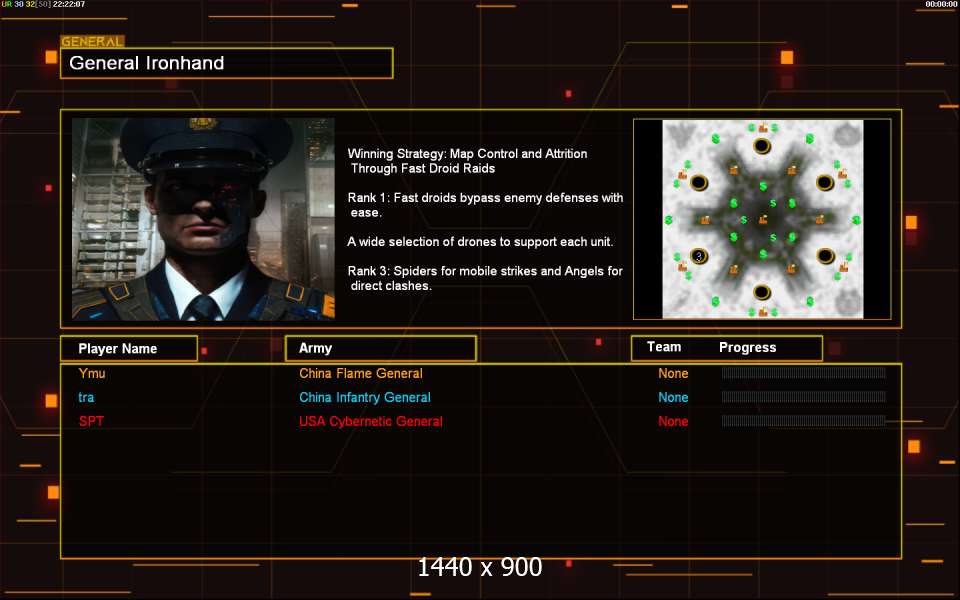Click the Rank 3 Spiders and Angels line
This screenshot has height=600, width=960.
pos(485,278)
